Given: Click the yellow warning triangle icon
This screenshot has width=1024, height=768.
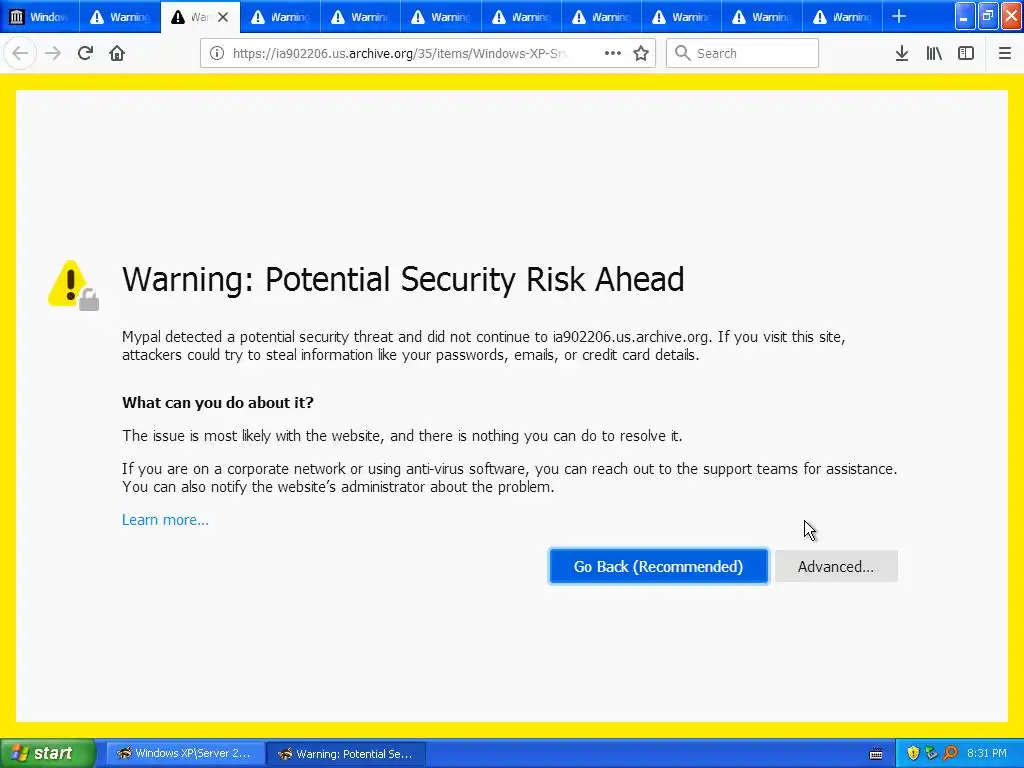Looking at the screenshot, I should tap(73, 285).
